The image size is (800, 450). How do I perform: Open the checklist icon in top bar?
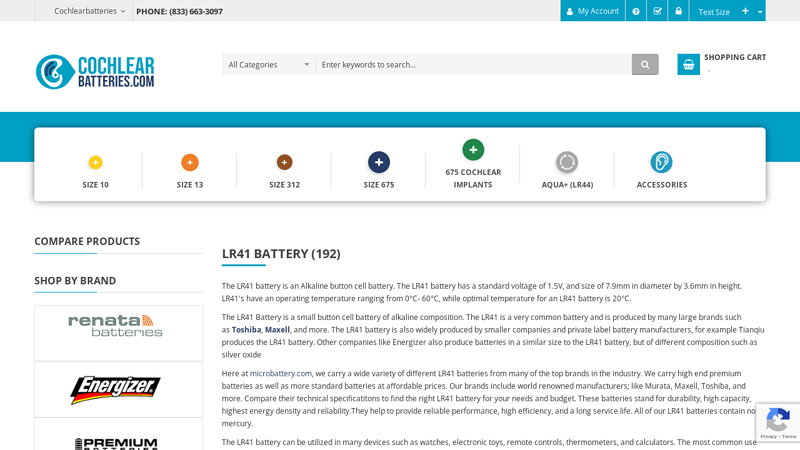coord(657,11)
